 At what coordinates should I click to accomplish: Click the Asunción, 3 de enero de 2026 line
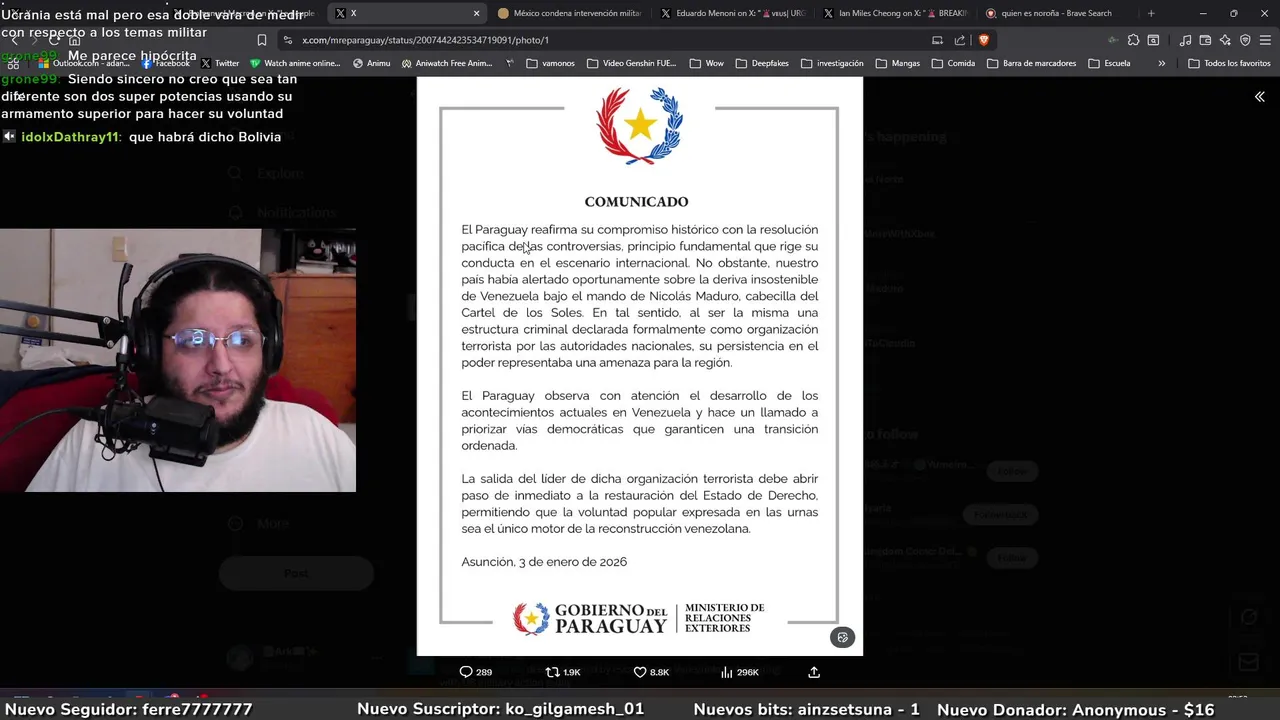click(544, 562)
